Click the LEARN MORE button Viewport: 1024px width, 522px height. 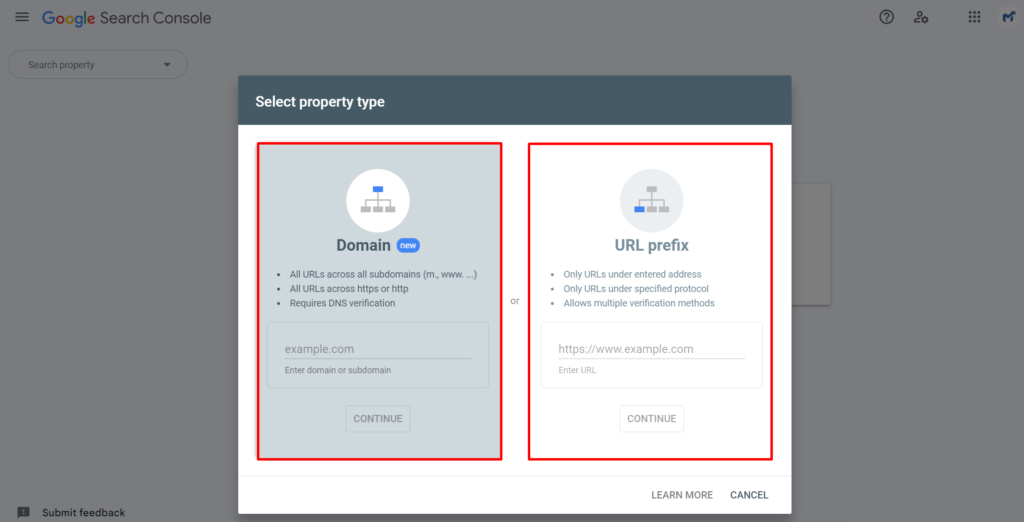(682, 495)
